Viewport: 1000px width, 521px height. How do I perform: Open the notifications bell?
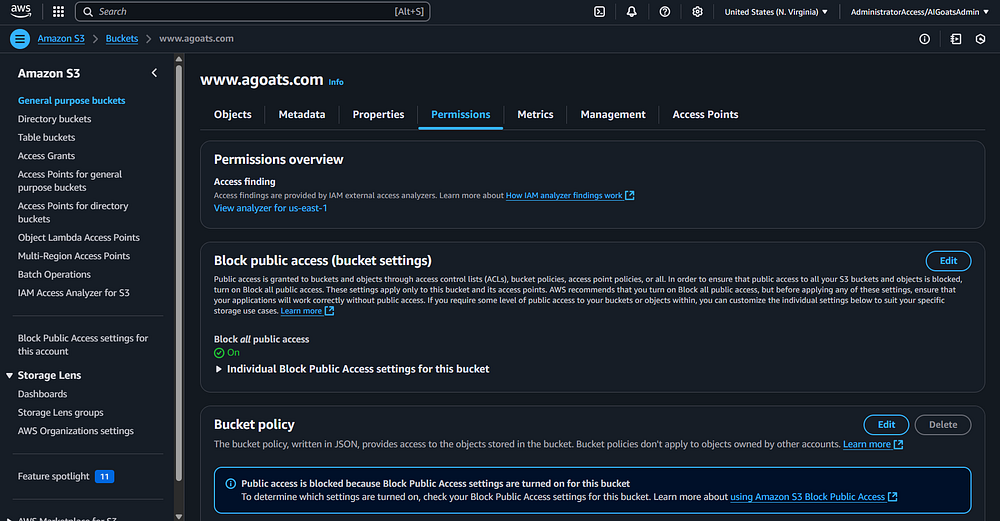coord(632,12)
